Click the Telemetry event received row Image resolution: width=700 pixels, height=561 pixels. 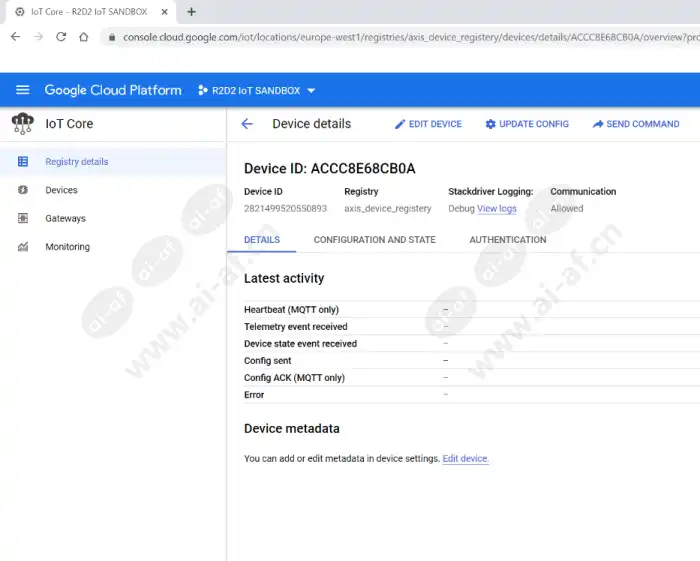pos(472,326)
